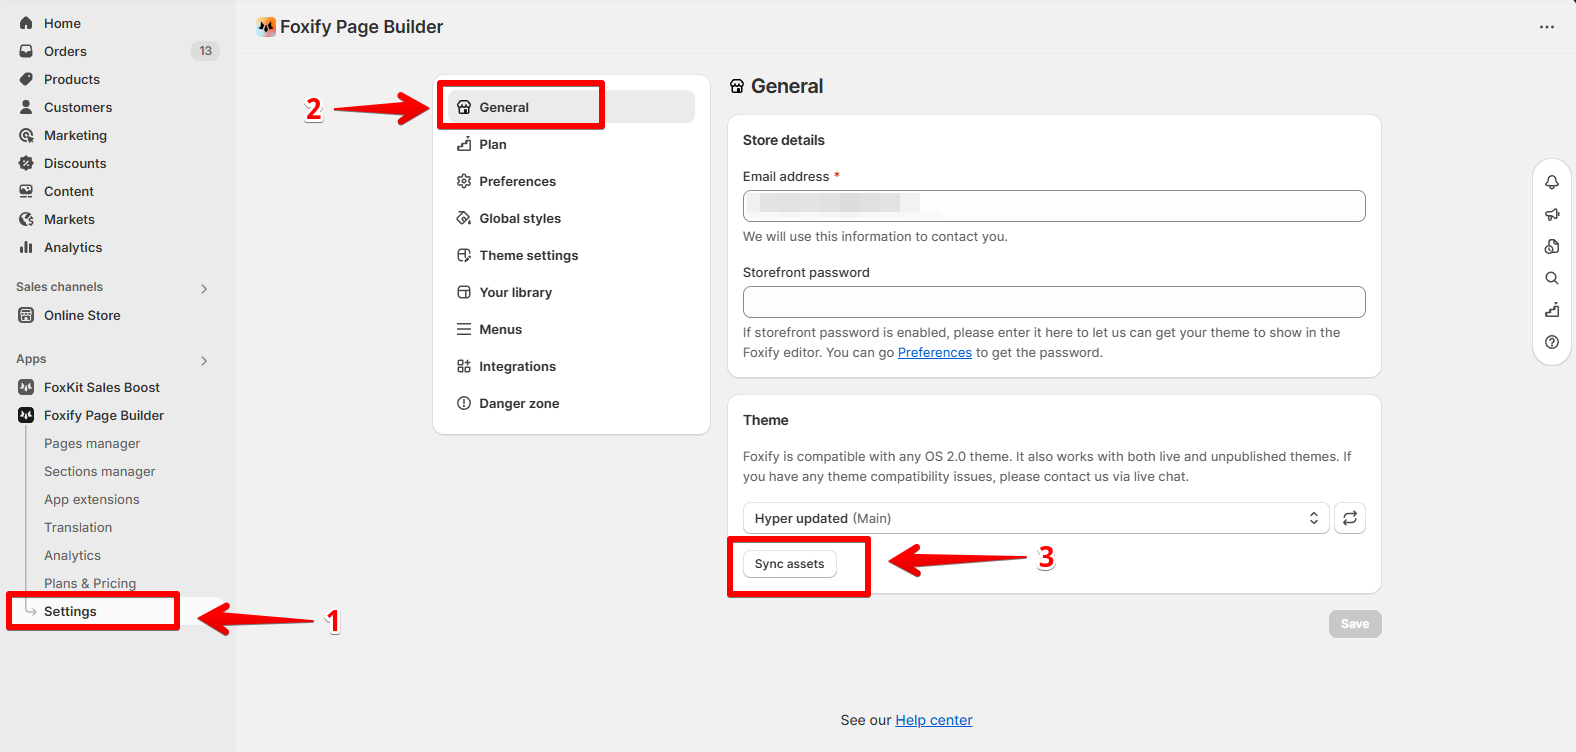Click the Storefront password field
The height and width of the screenshot is (752, 1576).
1054,302
